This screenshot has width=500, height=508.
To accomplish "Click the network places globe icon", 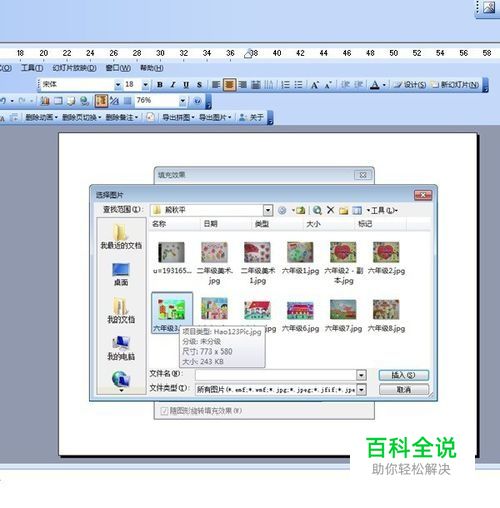I will click(121, 380).
